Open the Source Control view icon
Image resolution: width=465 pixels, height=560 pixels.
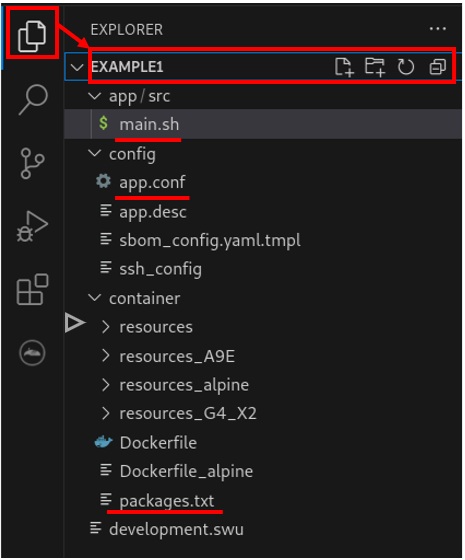point(32,163)
